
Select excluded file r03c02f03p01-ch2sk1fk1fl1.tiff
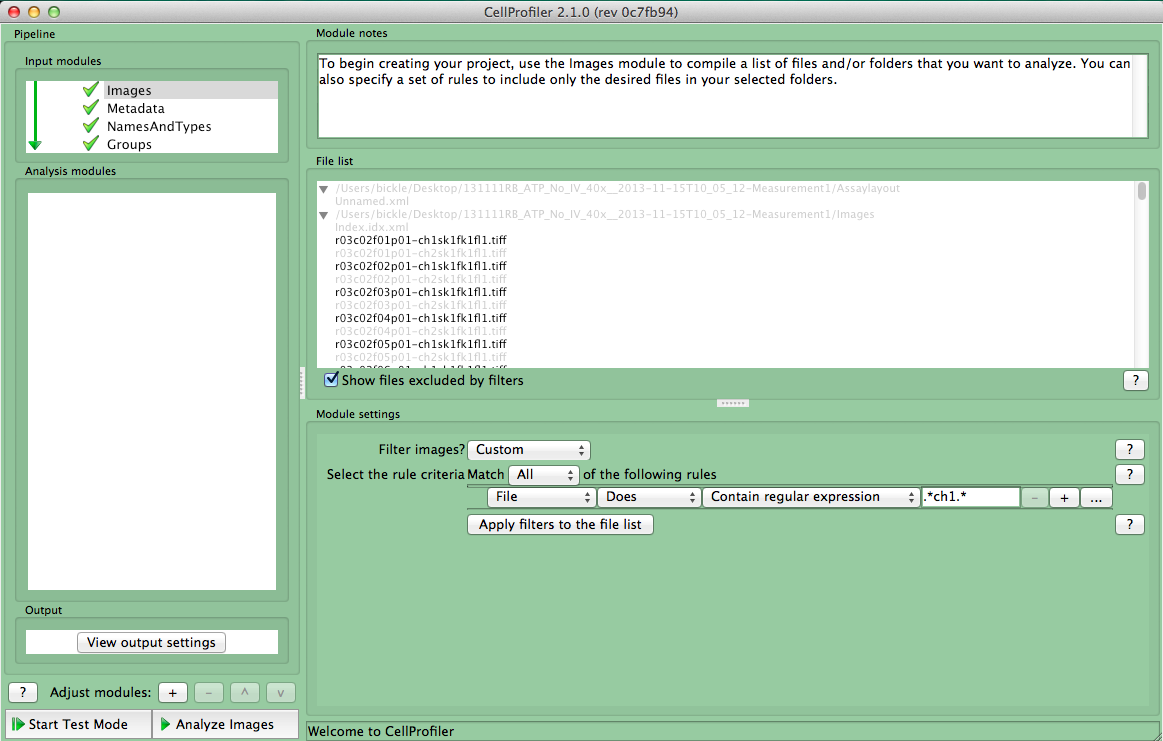click(x=421, y=305)
